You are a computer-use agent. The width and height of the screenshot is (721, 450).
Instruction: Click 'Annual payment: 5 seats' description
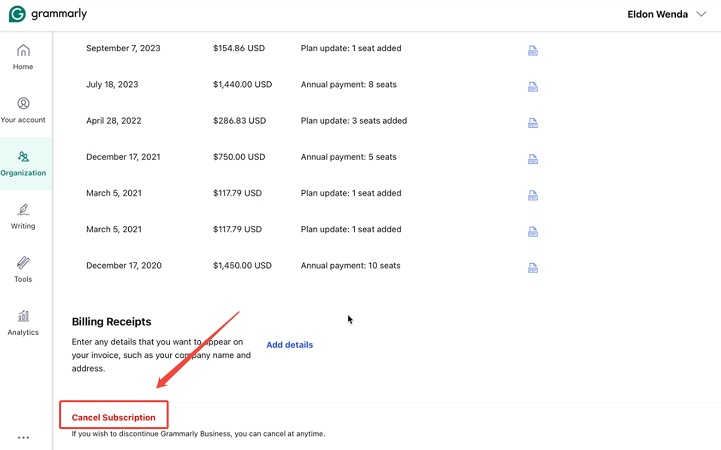pos(349,157)
